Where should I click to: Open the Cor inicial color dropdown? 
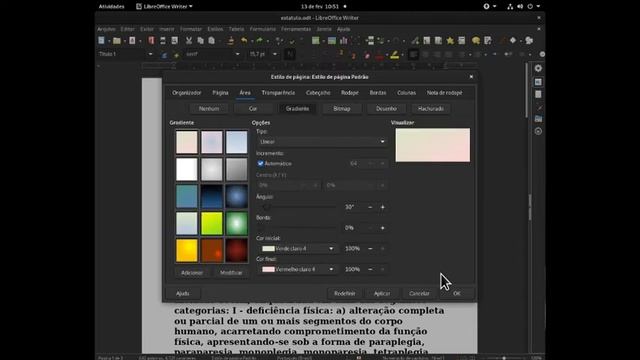(298, 249)
